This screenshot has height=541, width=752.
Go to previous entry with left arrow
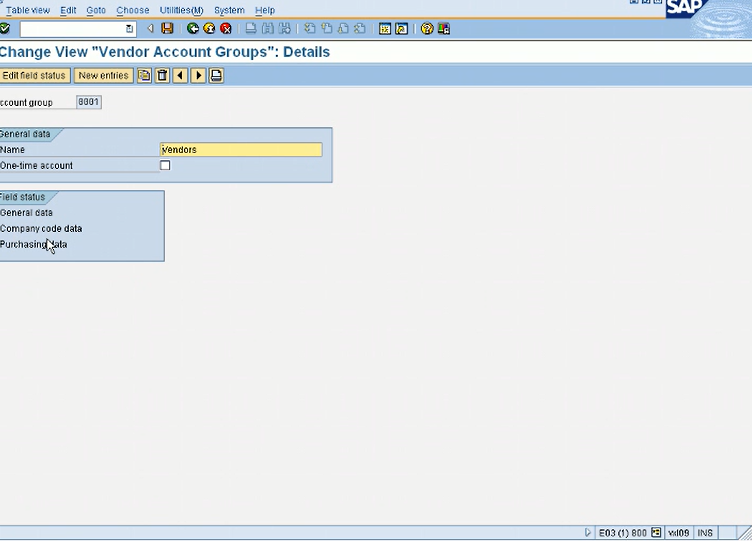180,76
